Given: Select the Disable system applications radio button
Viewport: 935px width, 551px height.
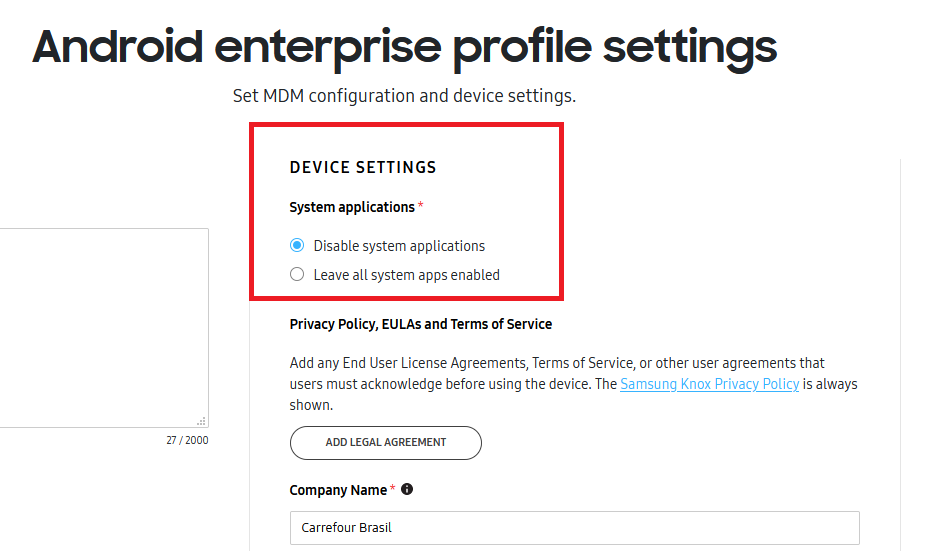Looking at the screenshot, I should tap(297, 246).
